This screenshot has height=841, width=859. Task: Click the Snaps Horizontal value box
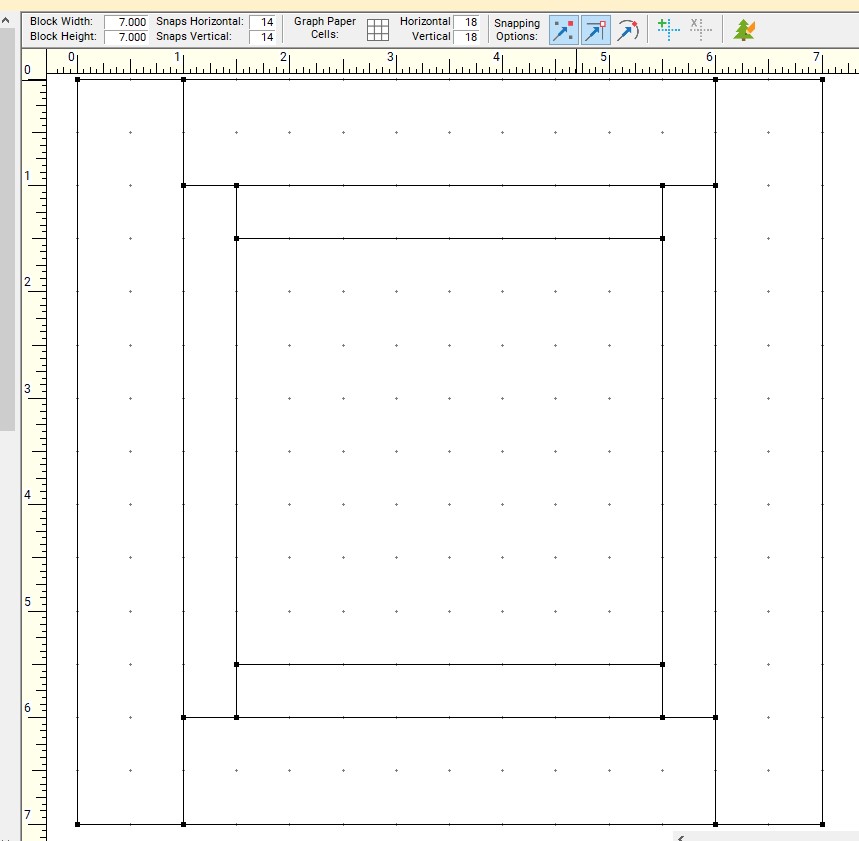click(x=262, y=22)
